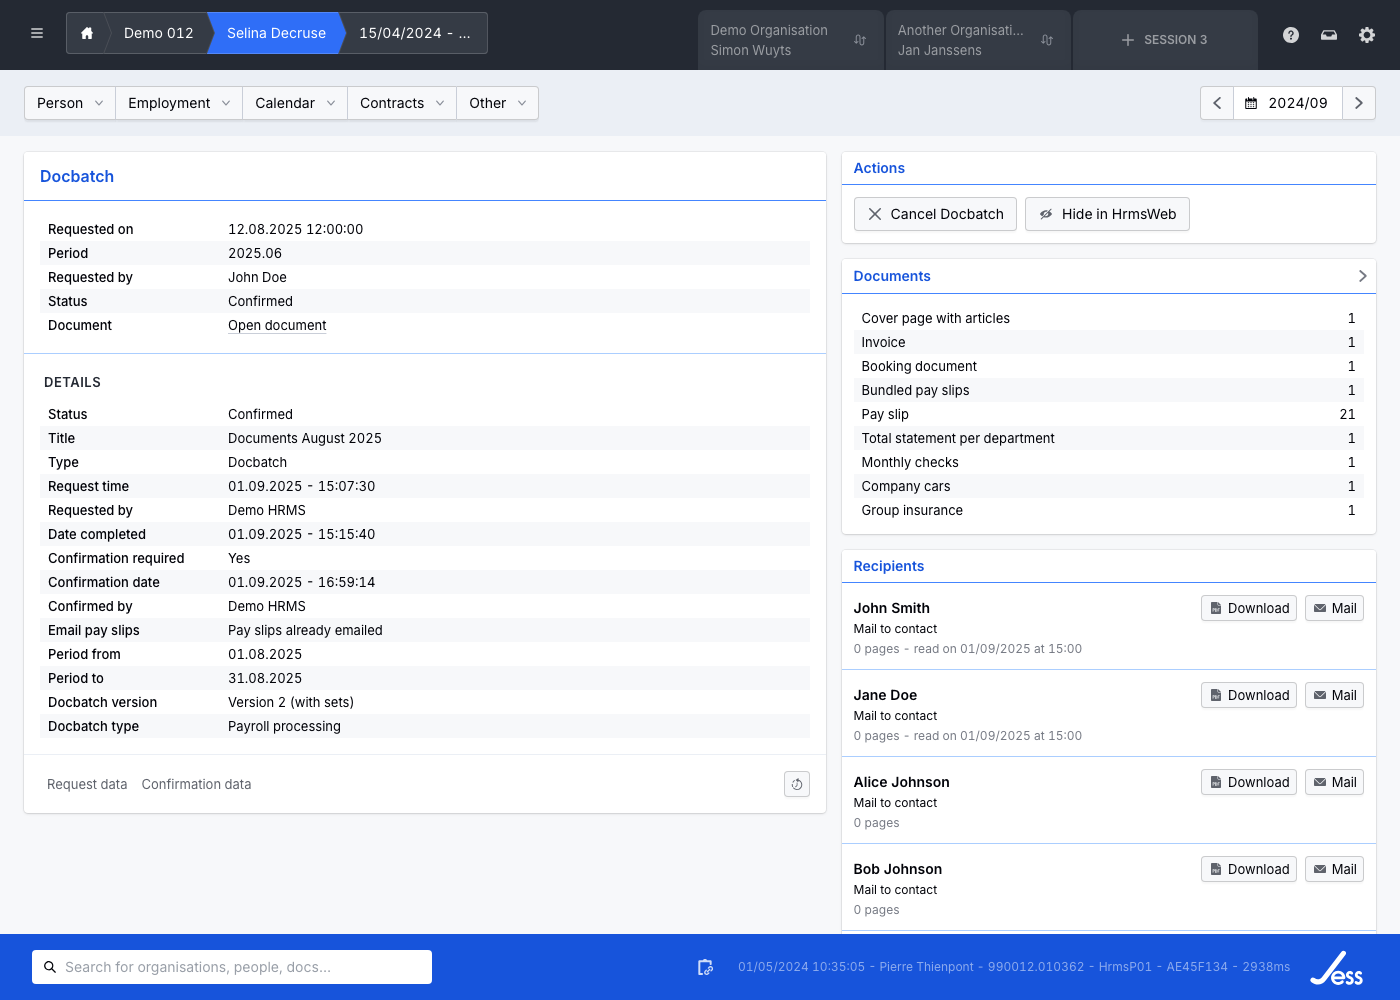Open the inbox tray icon

[x=1329, y=35]
